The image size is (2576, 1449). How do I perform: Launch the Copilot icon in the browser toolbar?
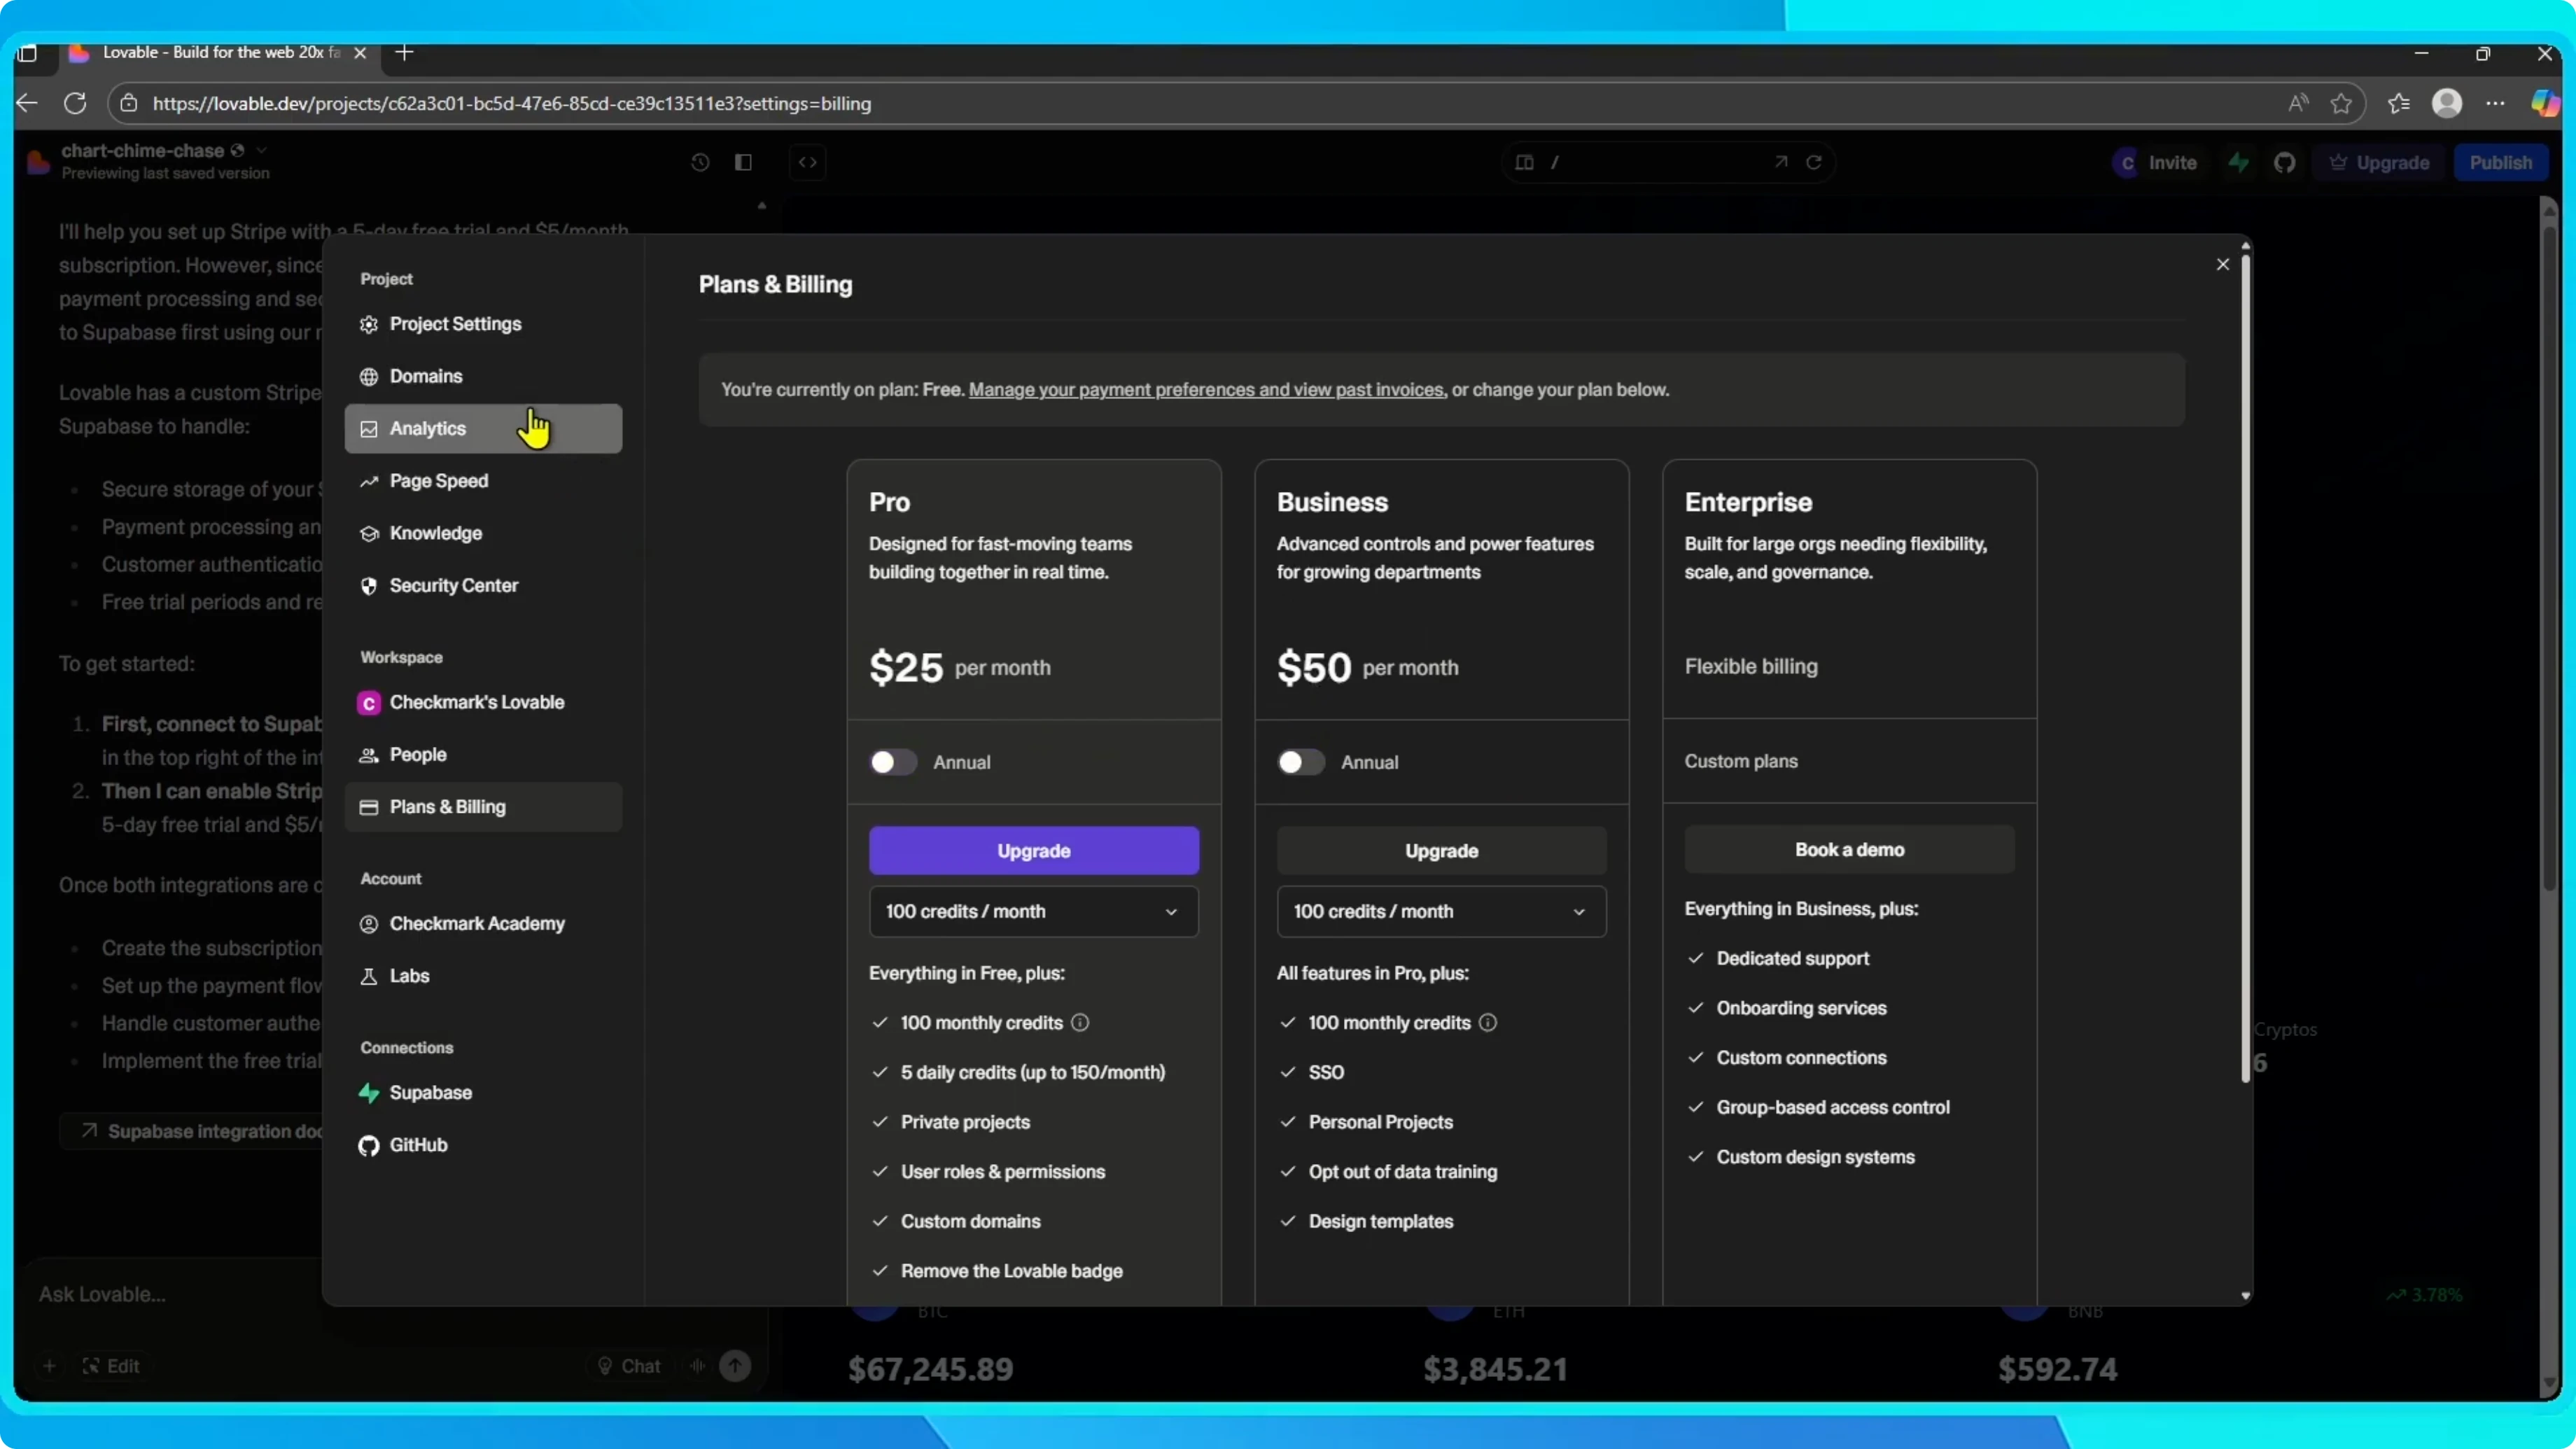click(2545, 103)
